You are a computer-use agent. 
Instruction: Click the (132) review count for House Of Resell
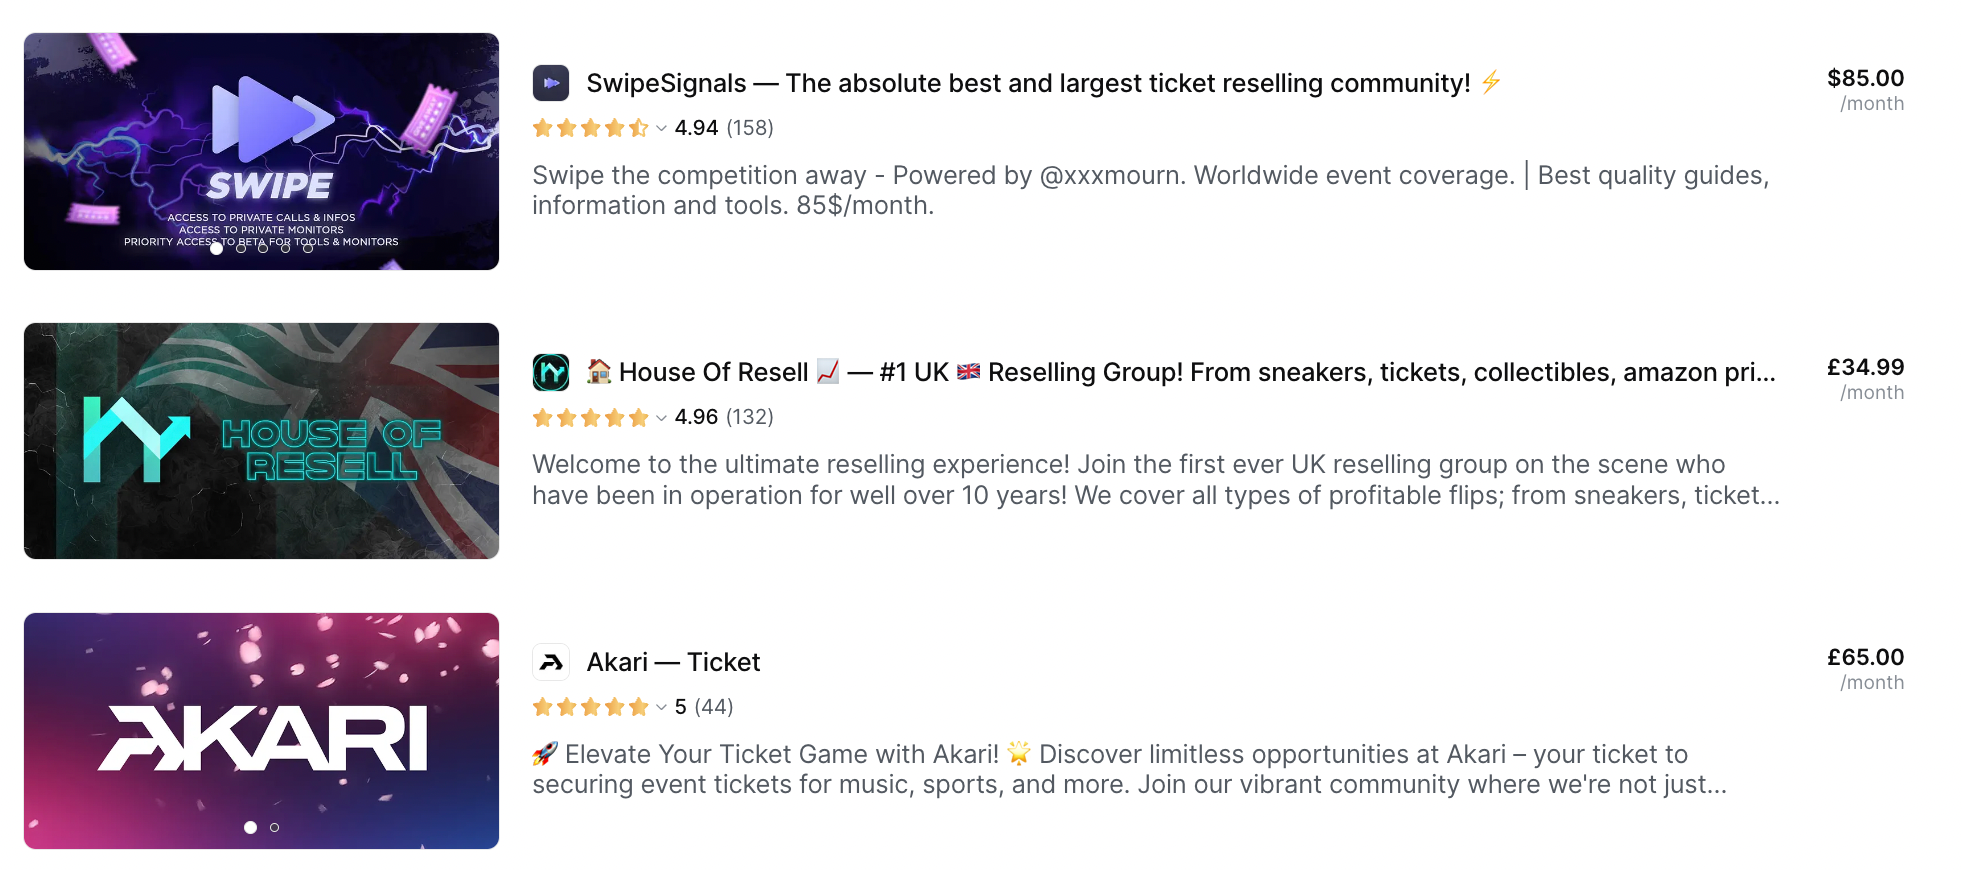point(748,417)
